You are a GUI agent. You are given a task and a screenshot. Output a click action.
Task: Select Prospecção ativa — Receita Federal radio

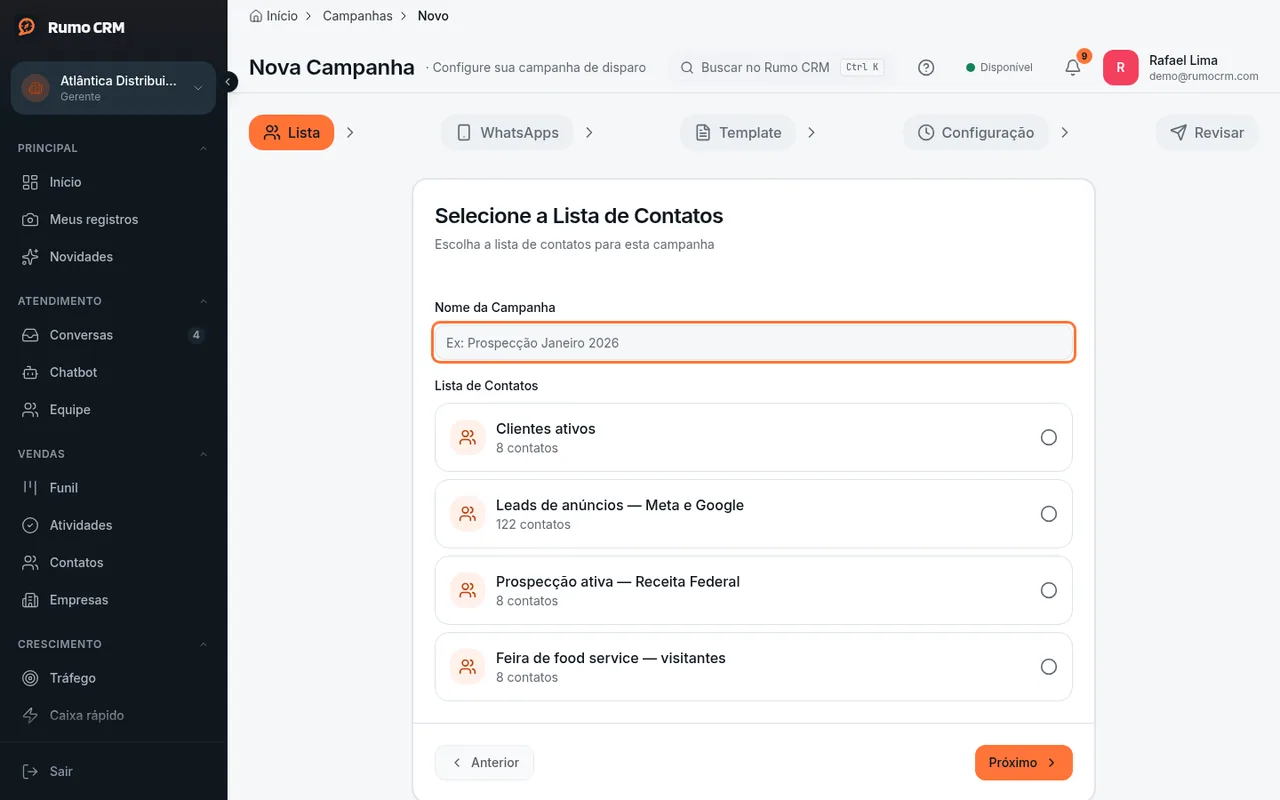pyautogui.click(x=1048, y=590)
